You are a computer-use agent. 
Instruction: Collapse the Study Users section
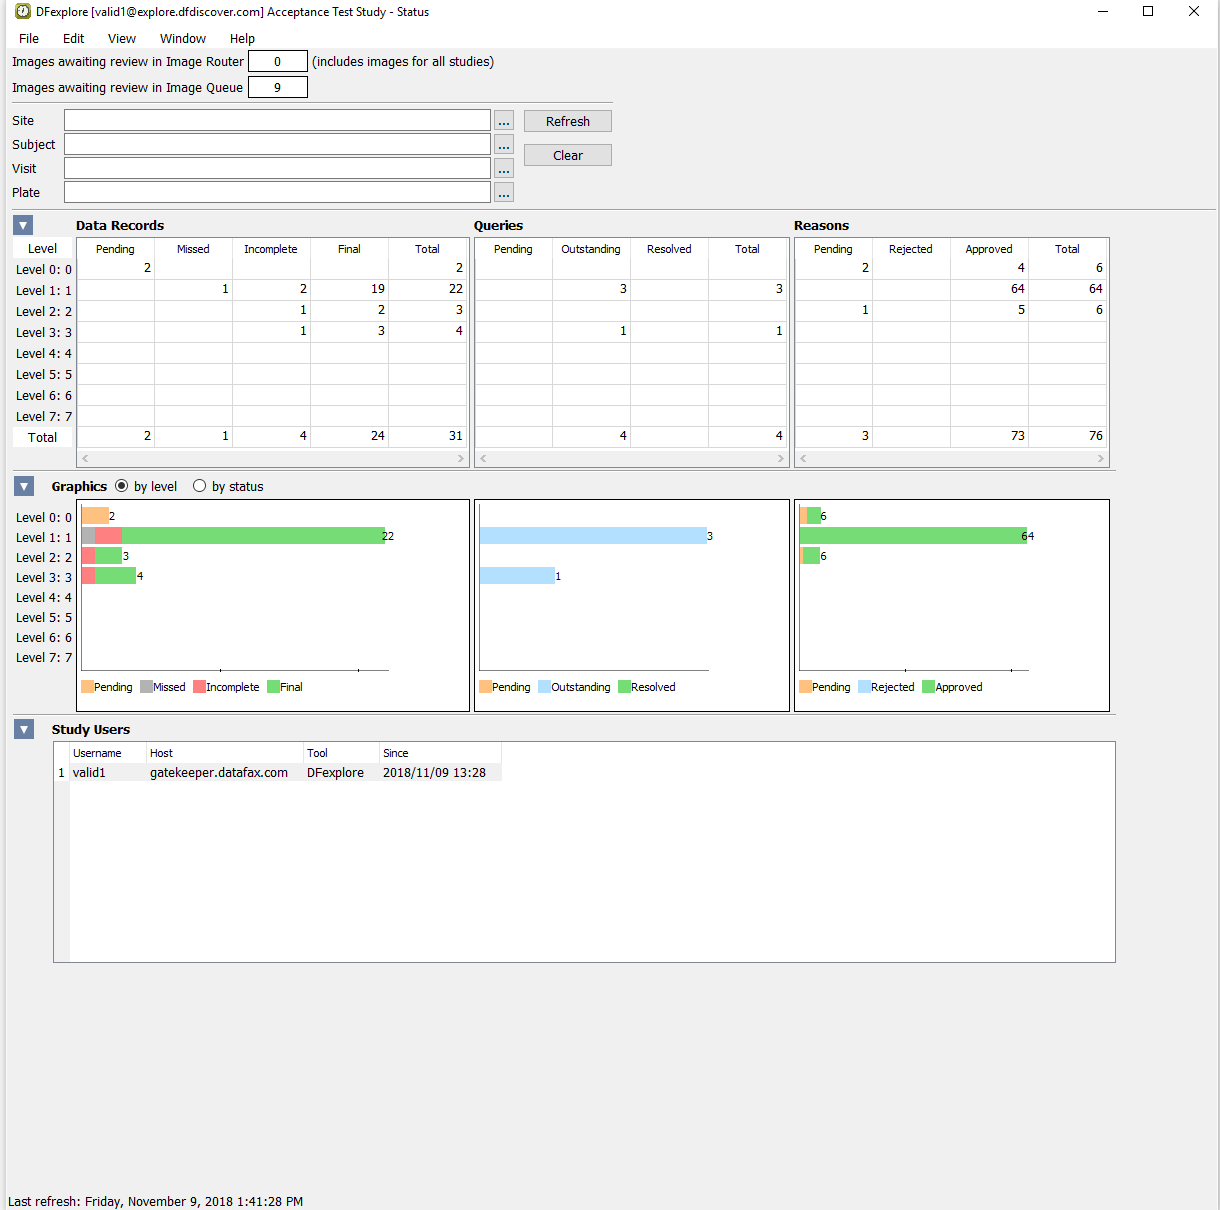(x=24, y=729)
